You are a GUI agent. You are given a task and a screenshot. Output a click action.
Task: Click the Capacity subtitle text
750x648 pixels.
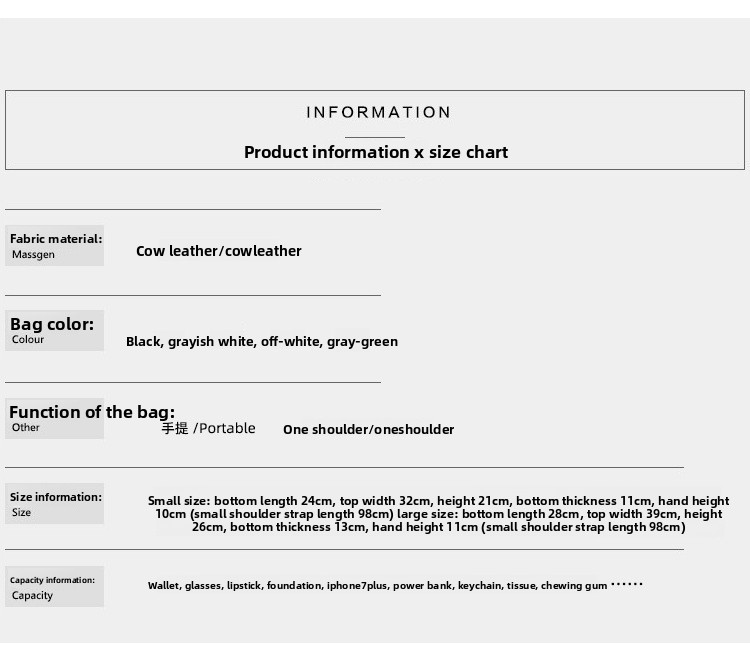click(x=33, y=595)
